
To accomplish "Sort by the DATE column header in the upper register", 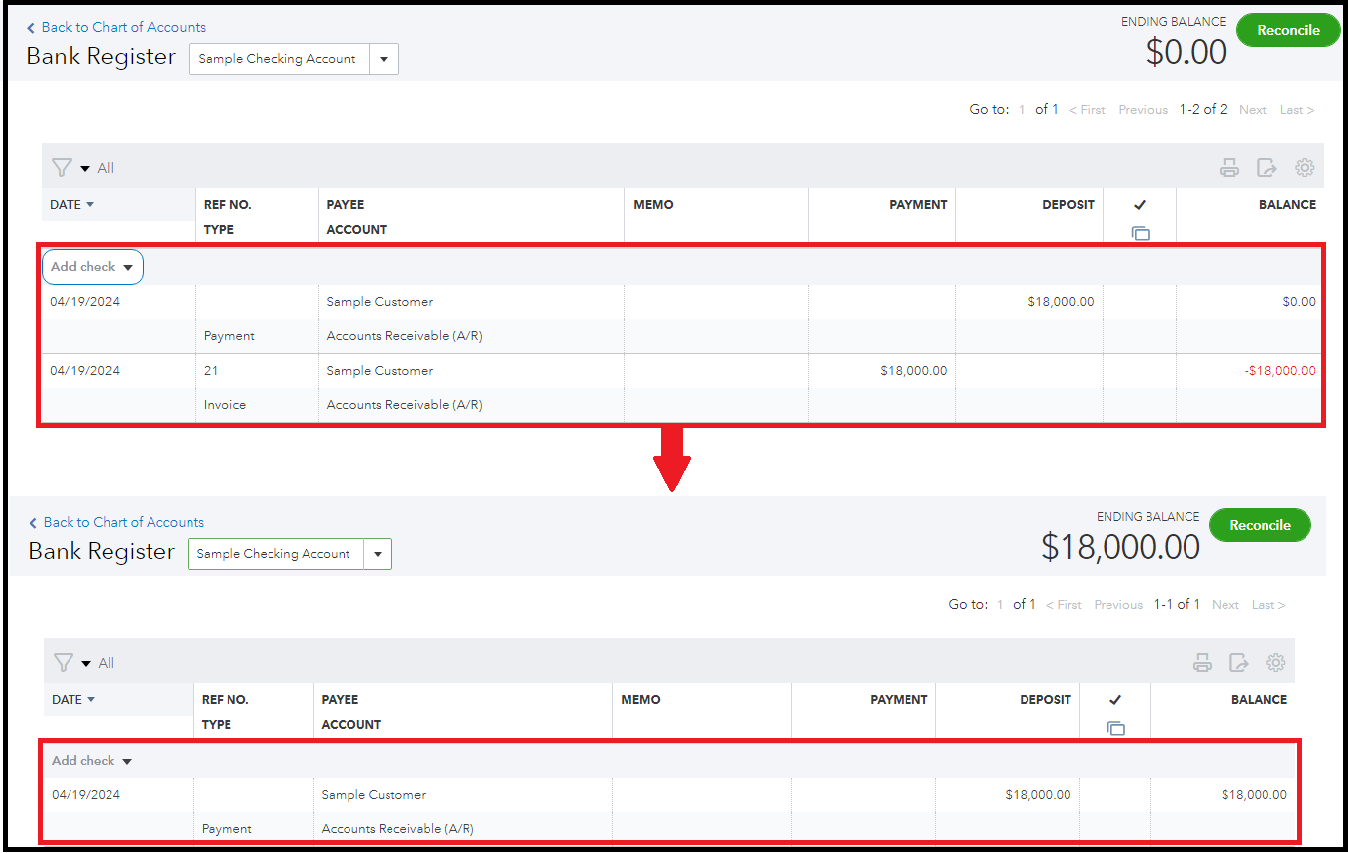I will [72, 205].
